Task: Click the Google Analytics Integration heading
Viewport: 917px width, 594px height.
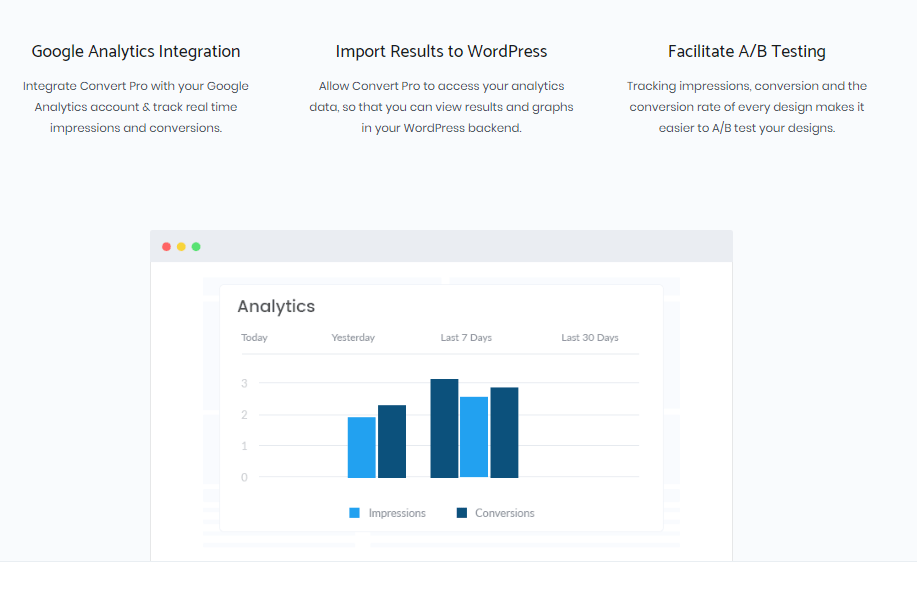Action: (136, 51)
